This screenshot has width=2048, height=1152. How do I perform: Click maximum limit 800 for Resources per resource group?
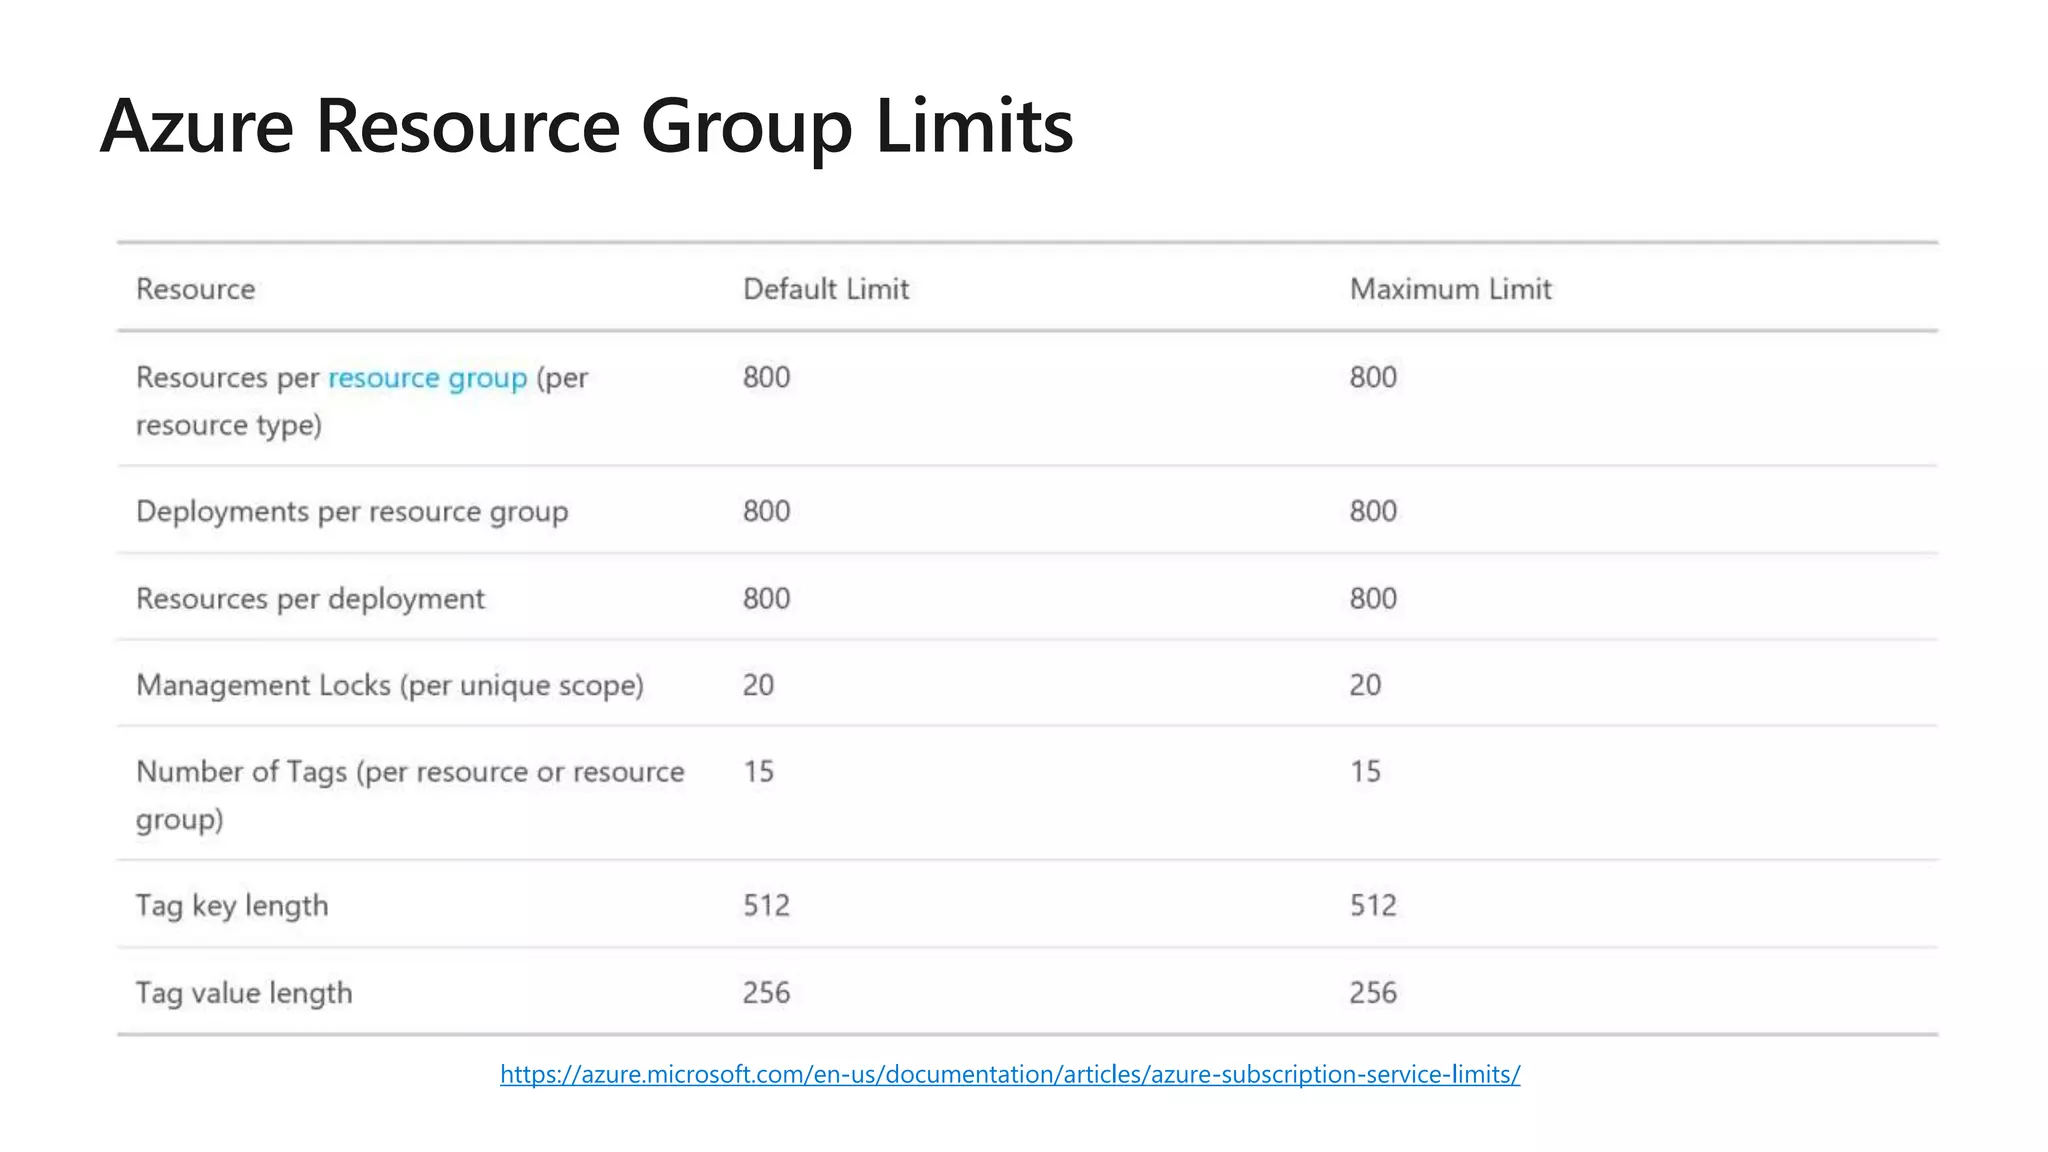1374,377
